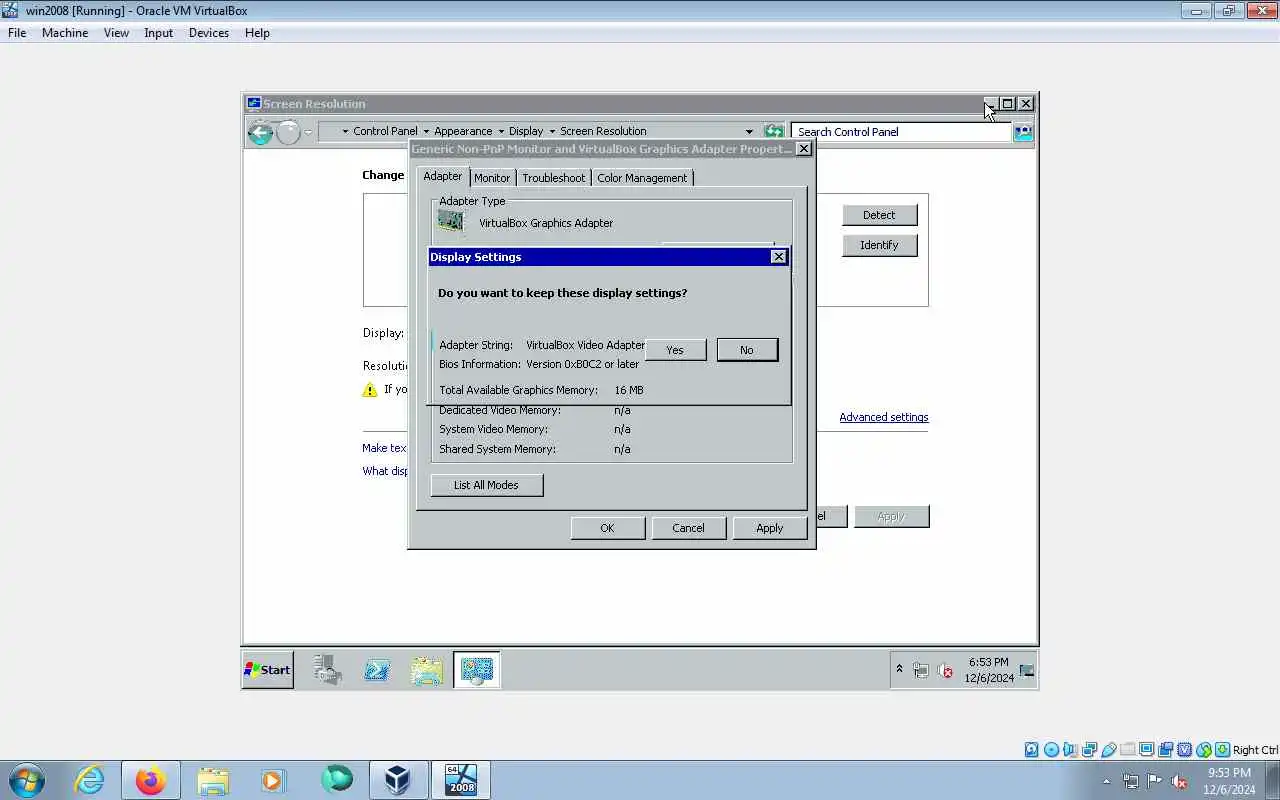The width and height of the screenshot is (1280, 800).
Task: Click VirtualBox recording indicator
Action: click(1165, 750)
